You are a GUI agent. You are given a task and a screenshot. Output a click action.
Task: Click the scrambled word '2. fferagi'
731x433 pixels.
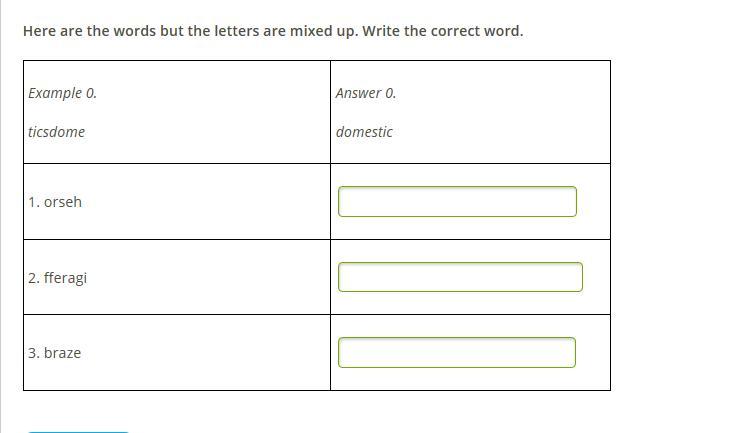(57, 278)
